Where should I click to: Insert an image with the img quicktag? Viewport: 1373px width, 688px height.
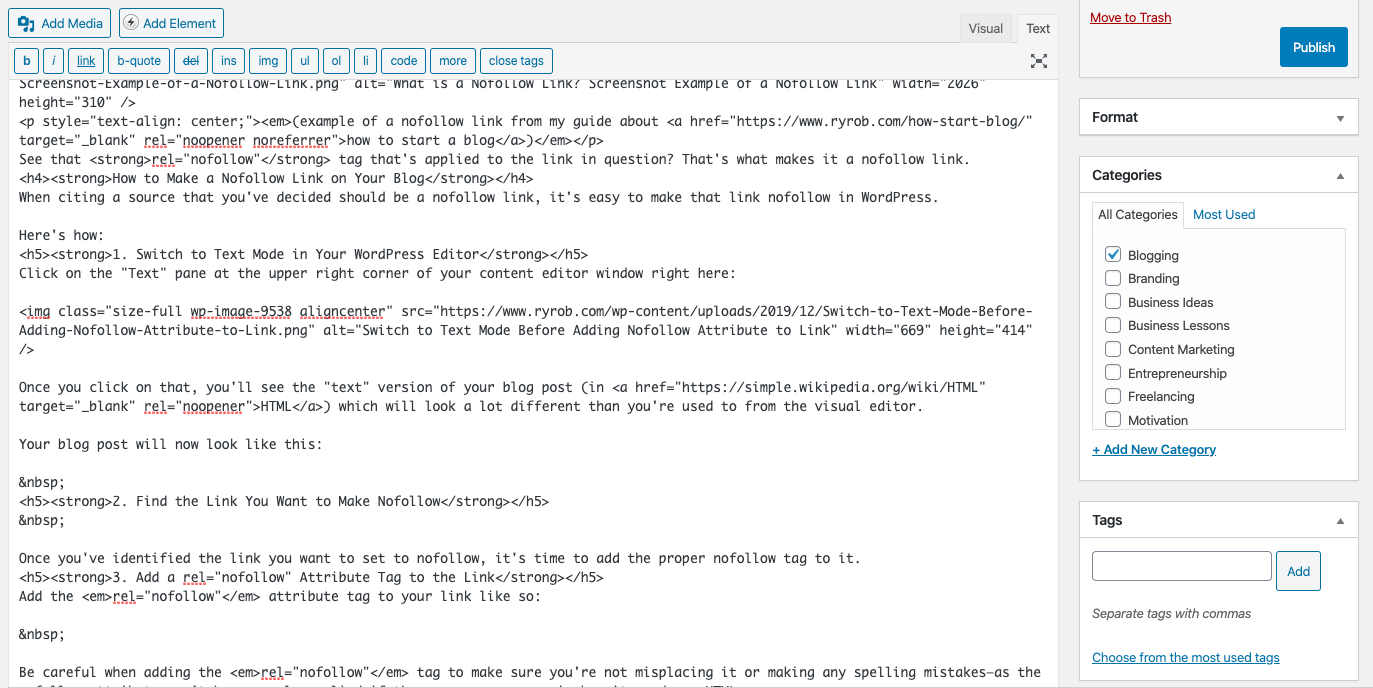coord(268,60)
